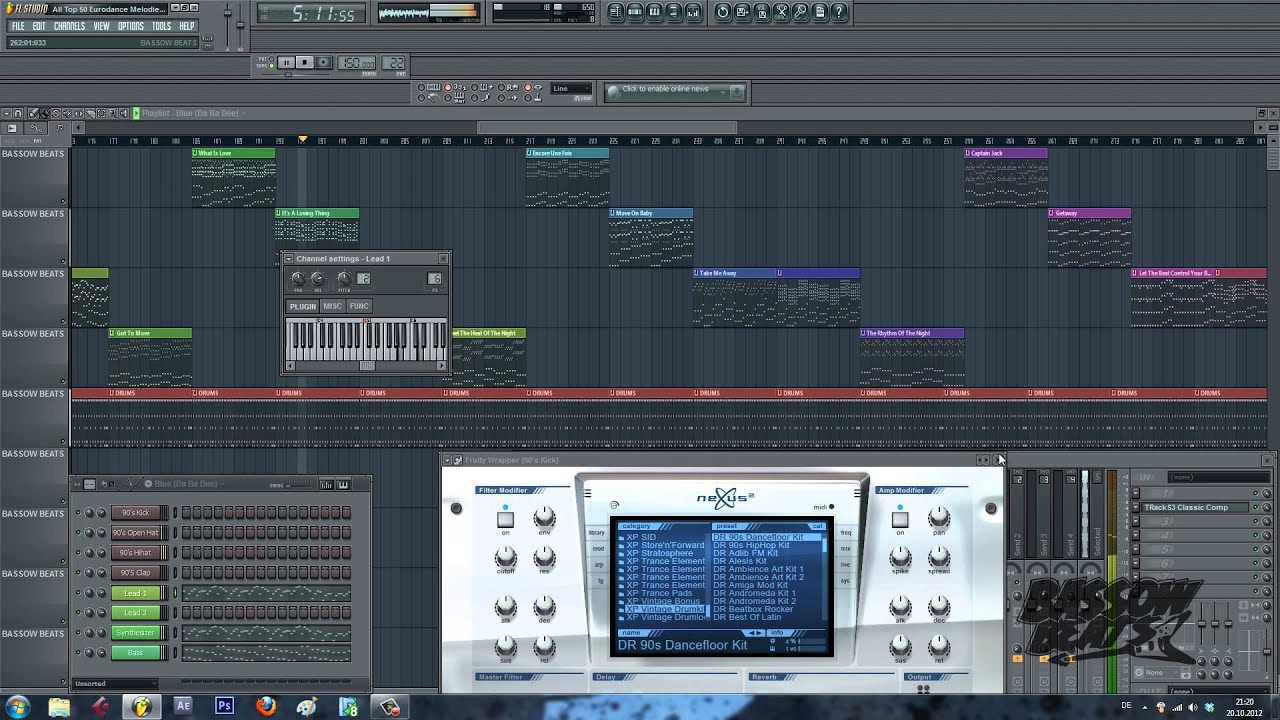
Task: Open the OPTIONS menu
Action: coord(130,26)
